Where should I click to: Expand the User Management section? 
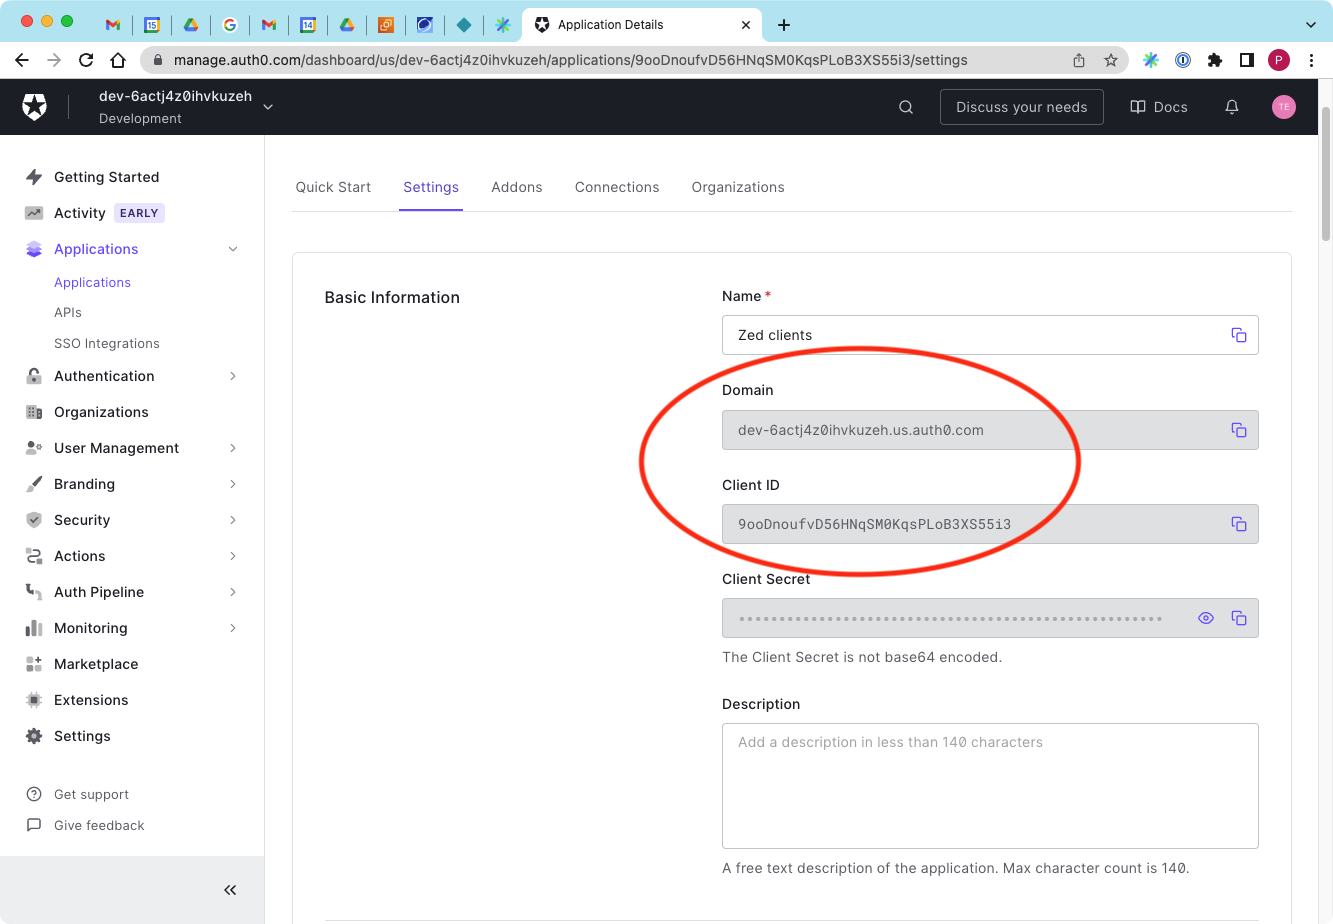click(x=233, y=448)
